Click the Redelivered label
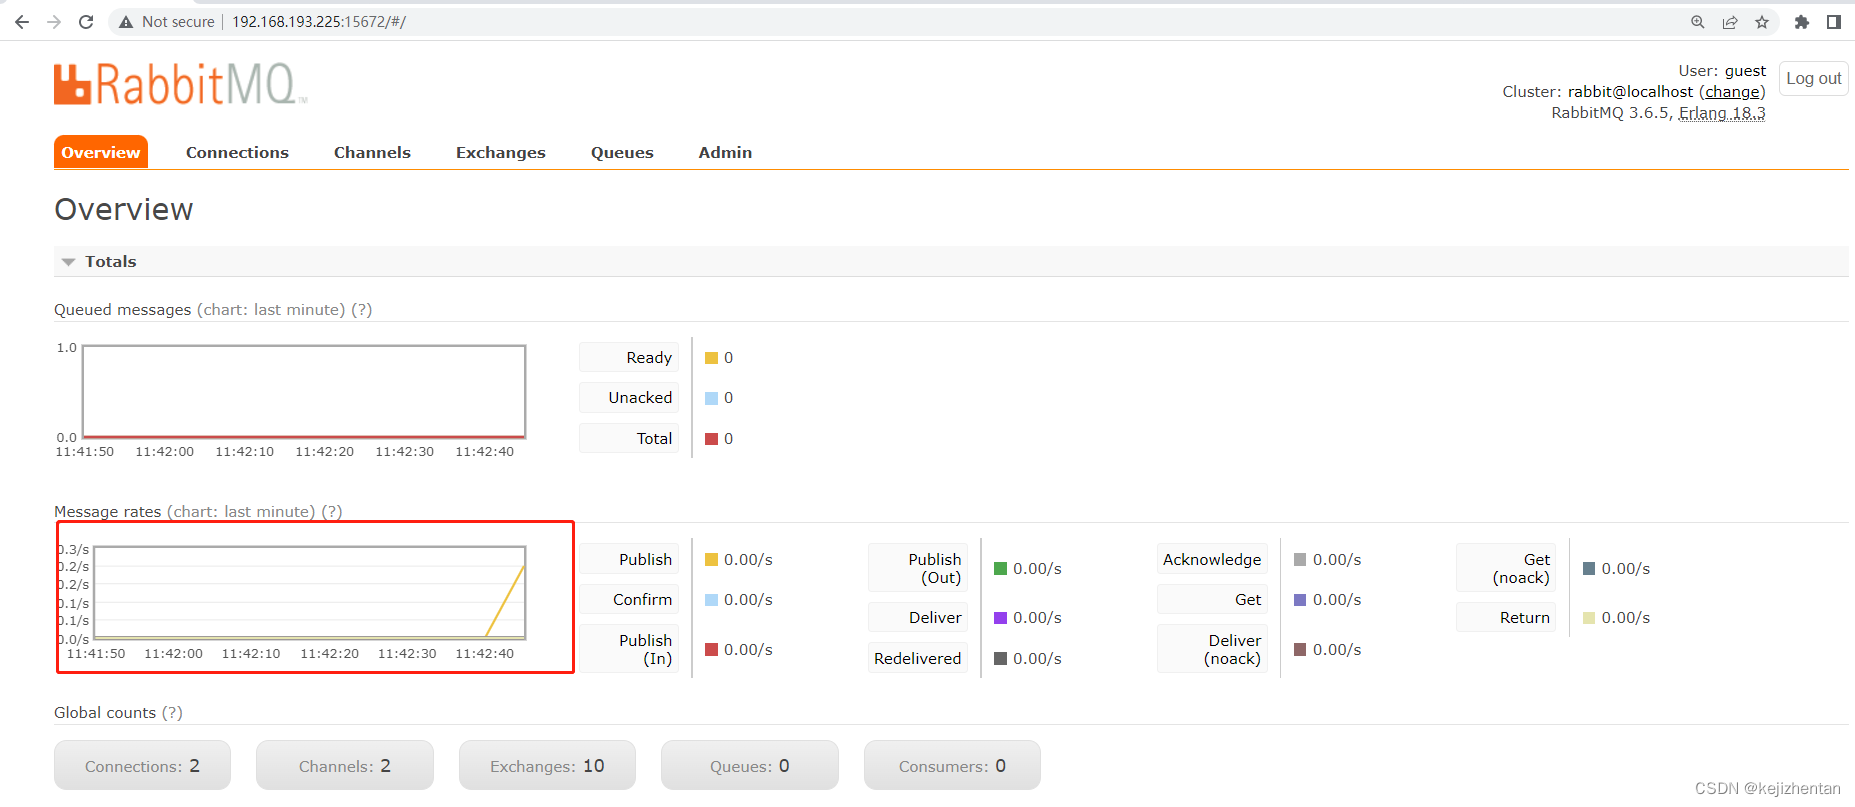 tap(917, 659)
